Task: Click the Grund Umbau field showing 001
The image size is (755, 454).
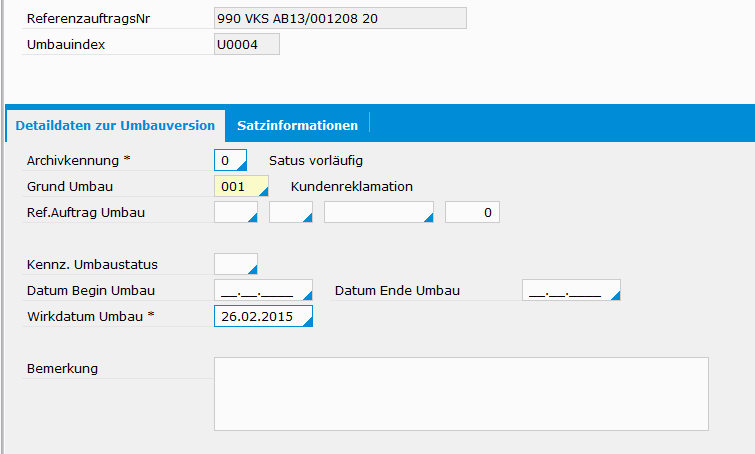Action: 240,186
